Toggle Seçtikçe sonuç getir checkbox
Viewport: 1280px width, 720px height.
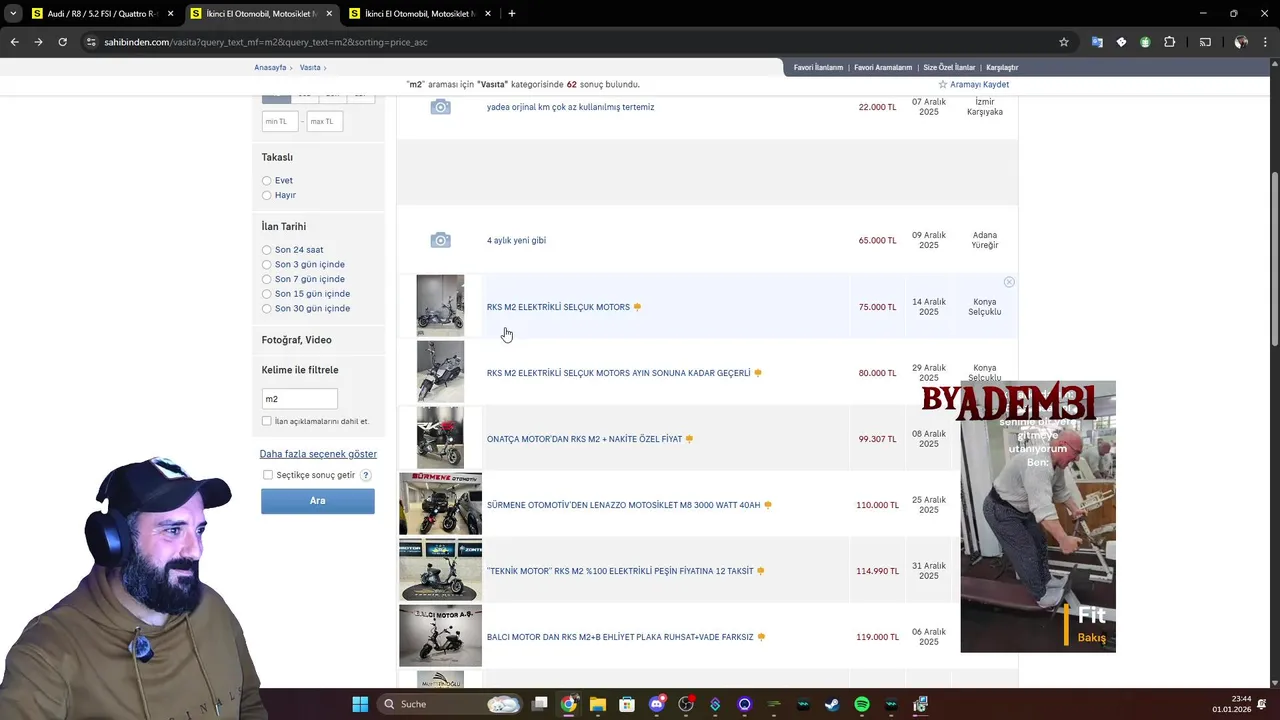click(268, 475)
